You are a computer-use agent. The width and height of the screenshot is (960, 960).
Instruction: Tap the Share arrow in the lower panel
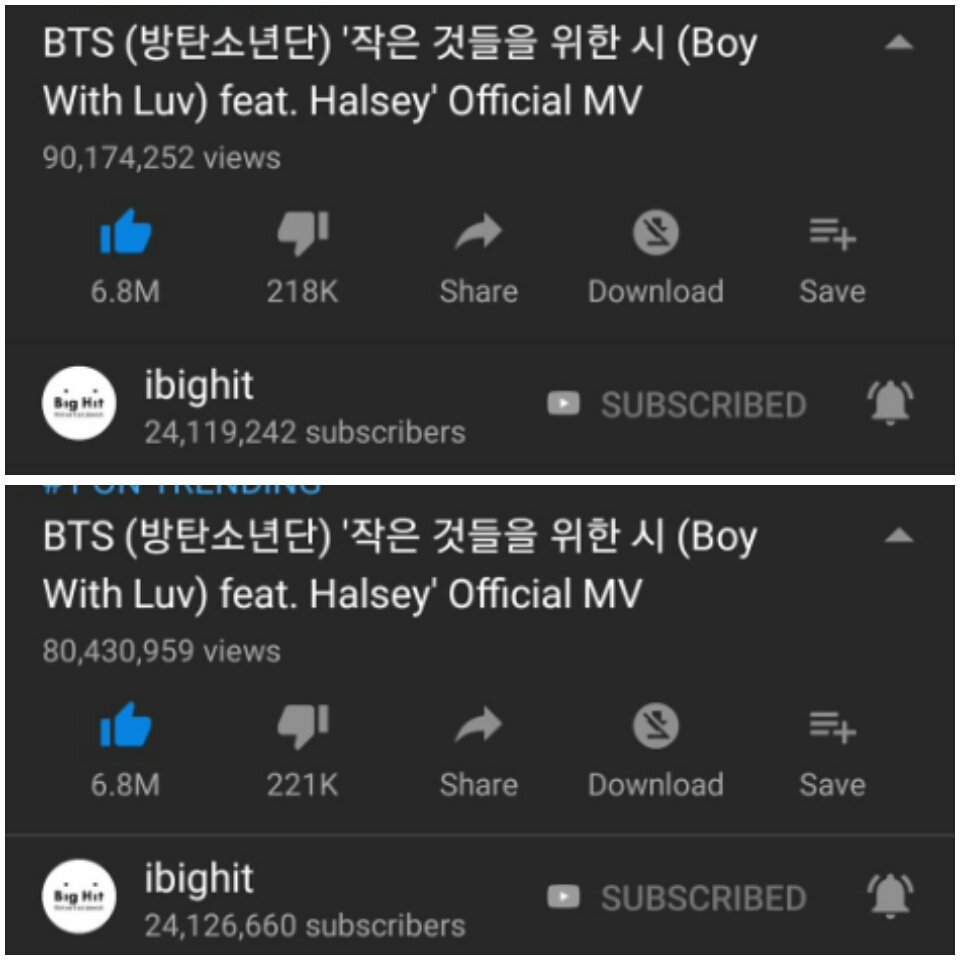click(x=479, y=725)
